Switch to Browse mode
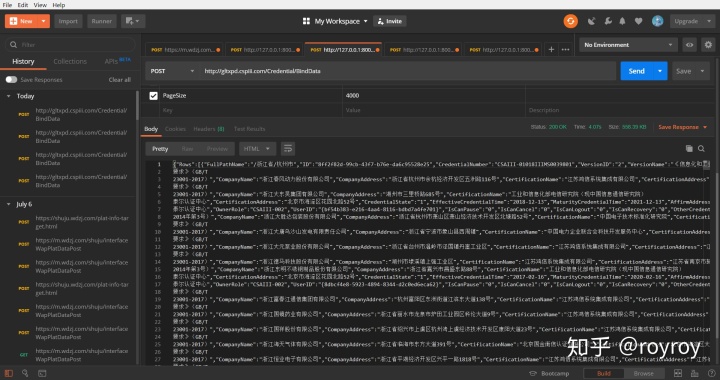This screenshot has width=720, height=380. click(x=643, y=374)
